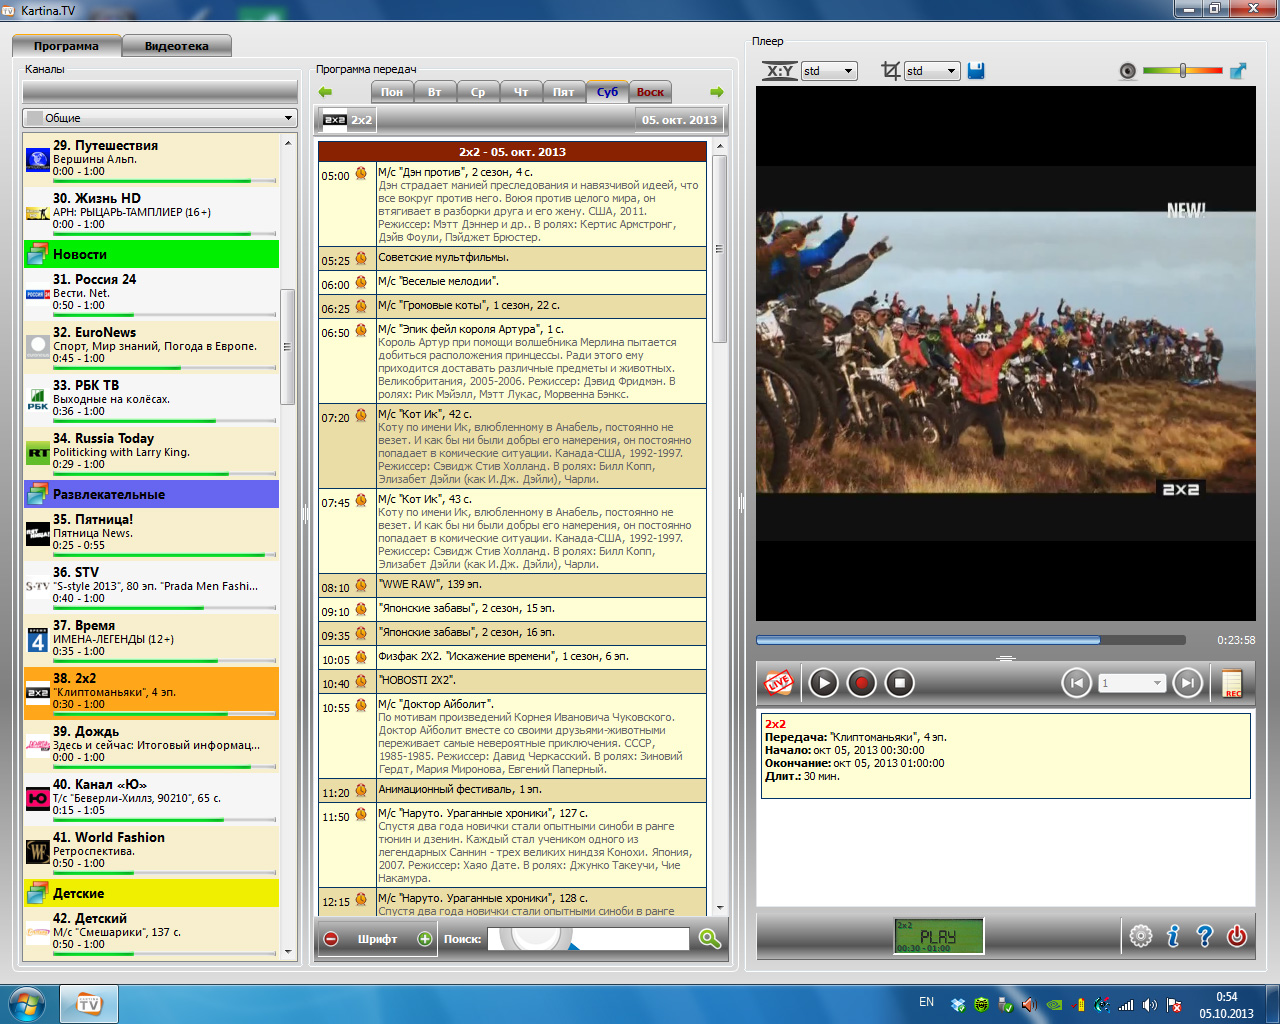Set reminder icon for 06:00 Веселые мелодии
The image size is (1280, 1024).
361,283
